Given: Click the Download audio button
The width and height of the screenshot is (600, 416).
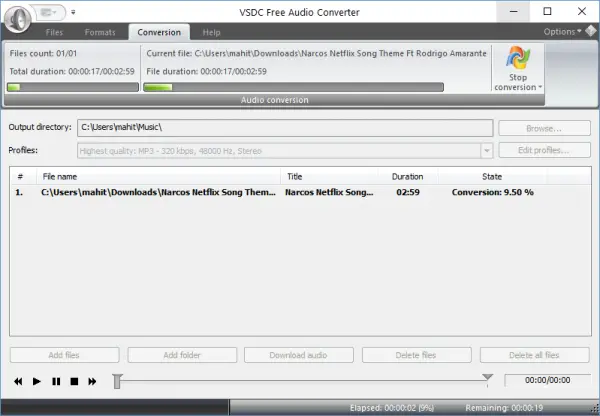Looking at the screenshot, I should (x=298, y=355).
